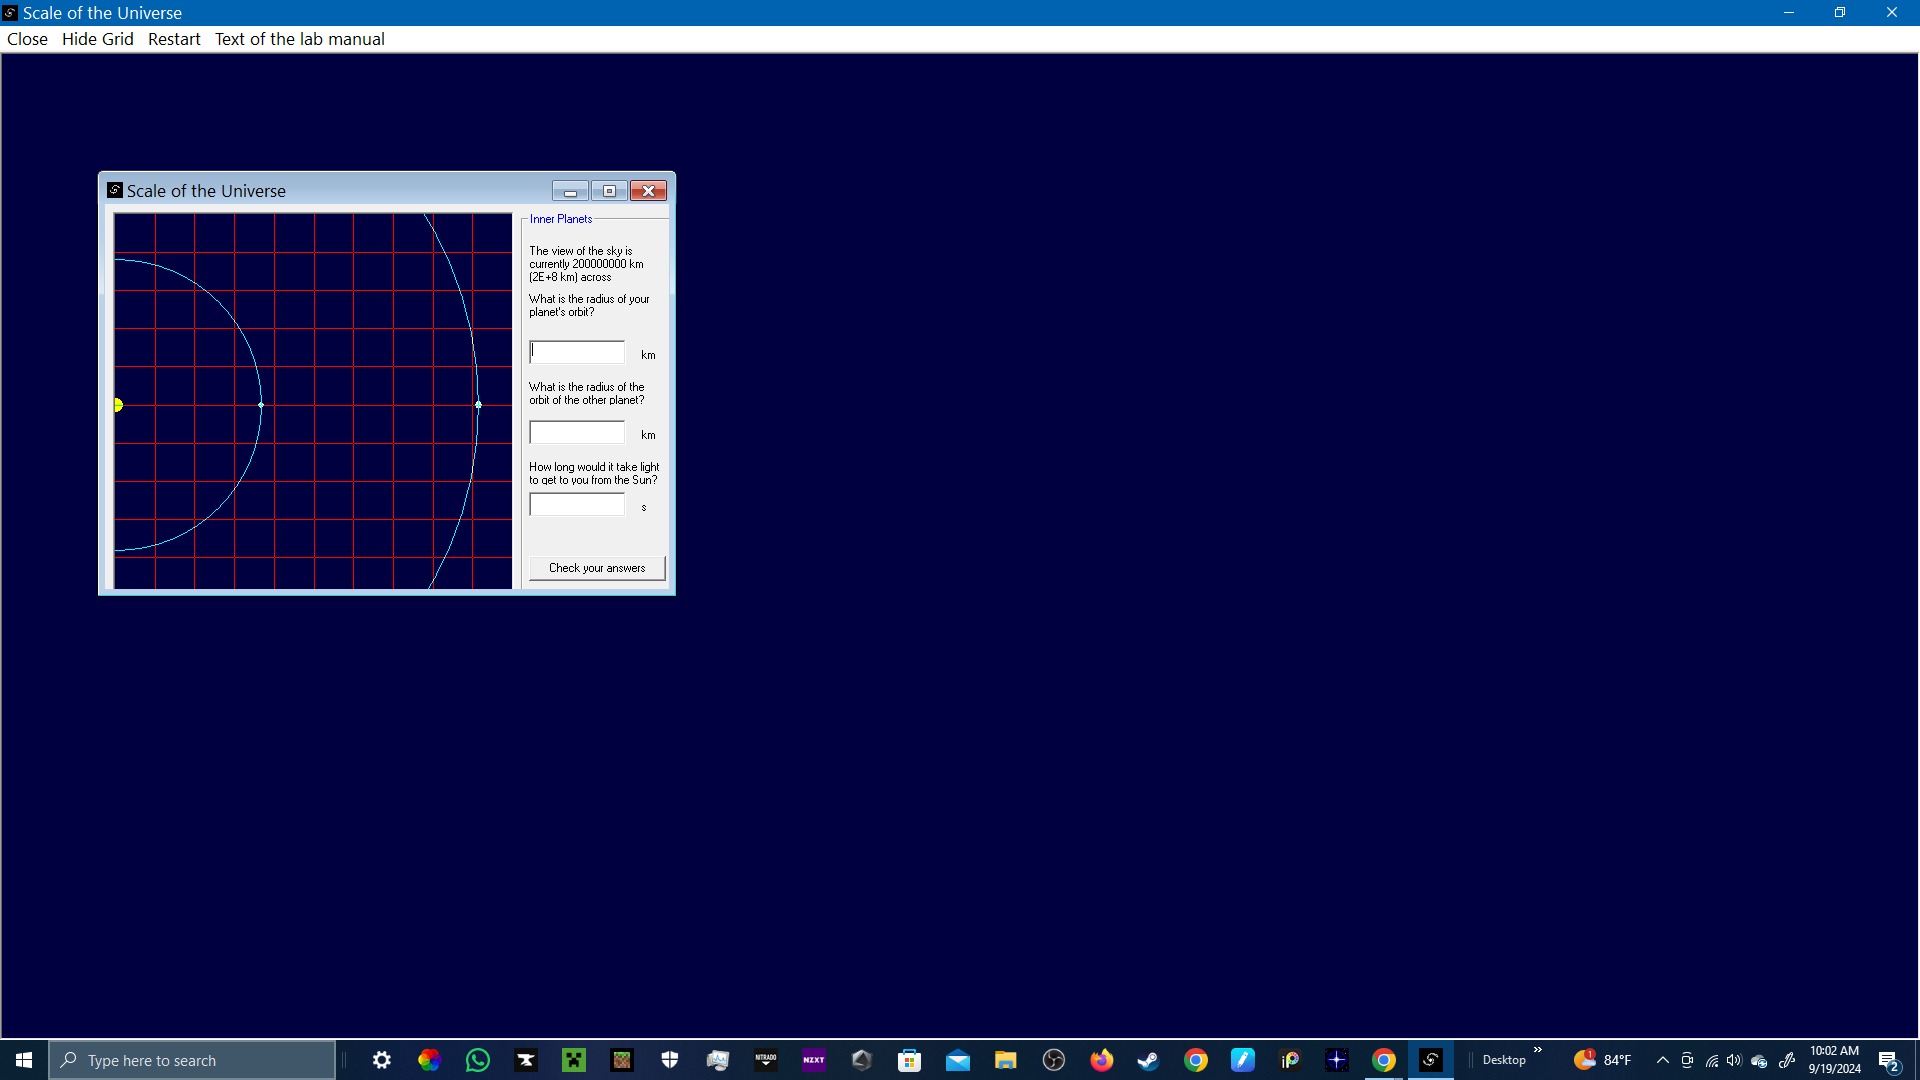Focus the planet's orbit radius input field
1920x1080 pixels.
(x=577, y=352)
